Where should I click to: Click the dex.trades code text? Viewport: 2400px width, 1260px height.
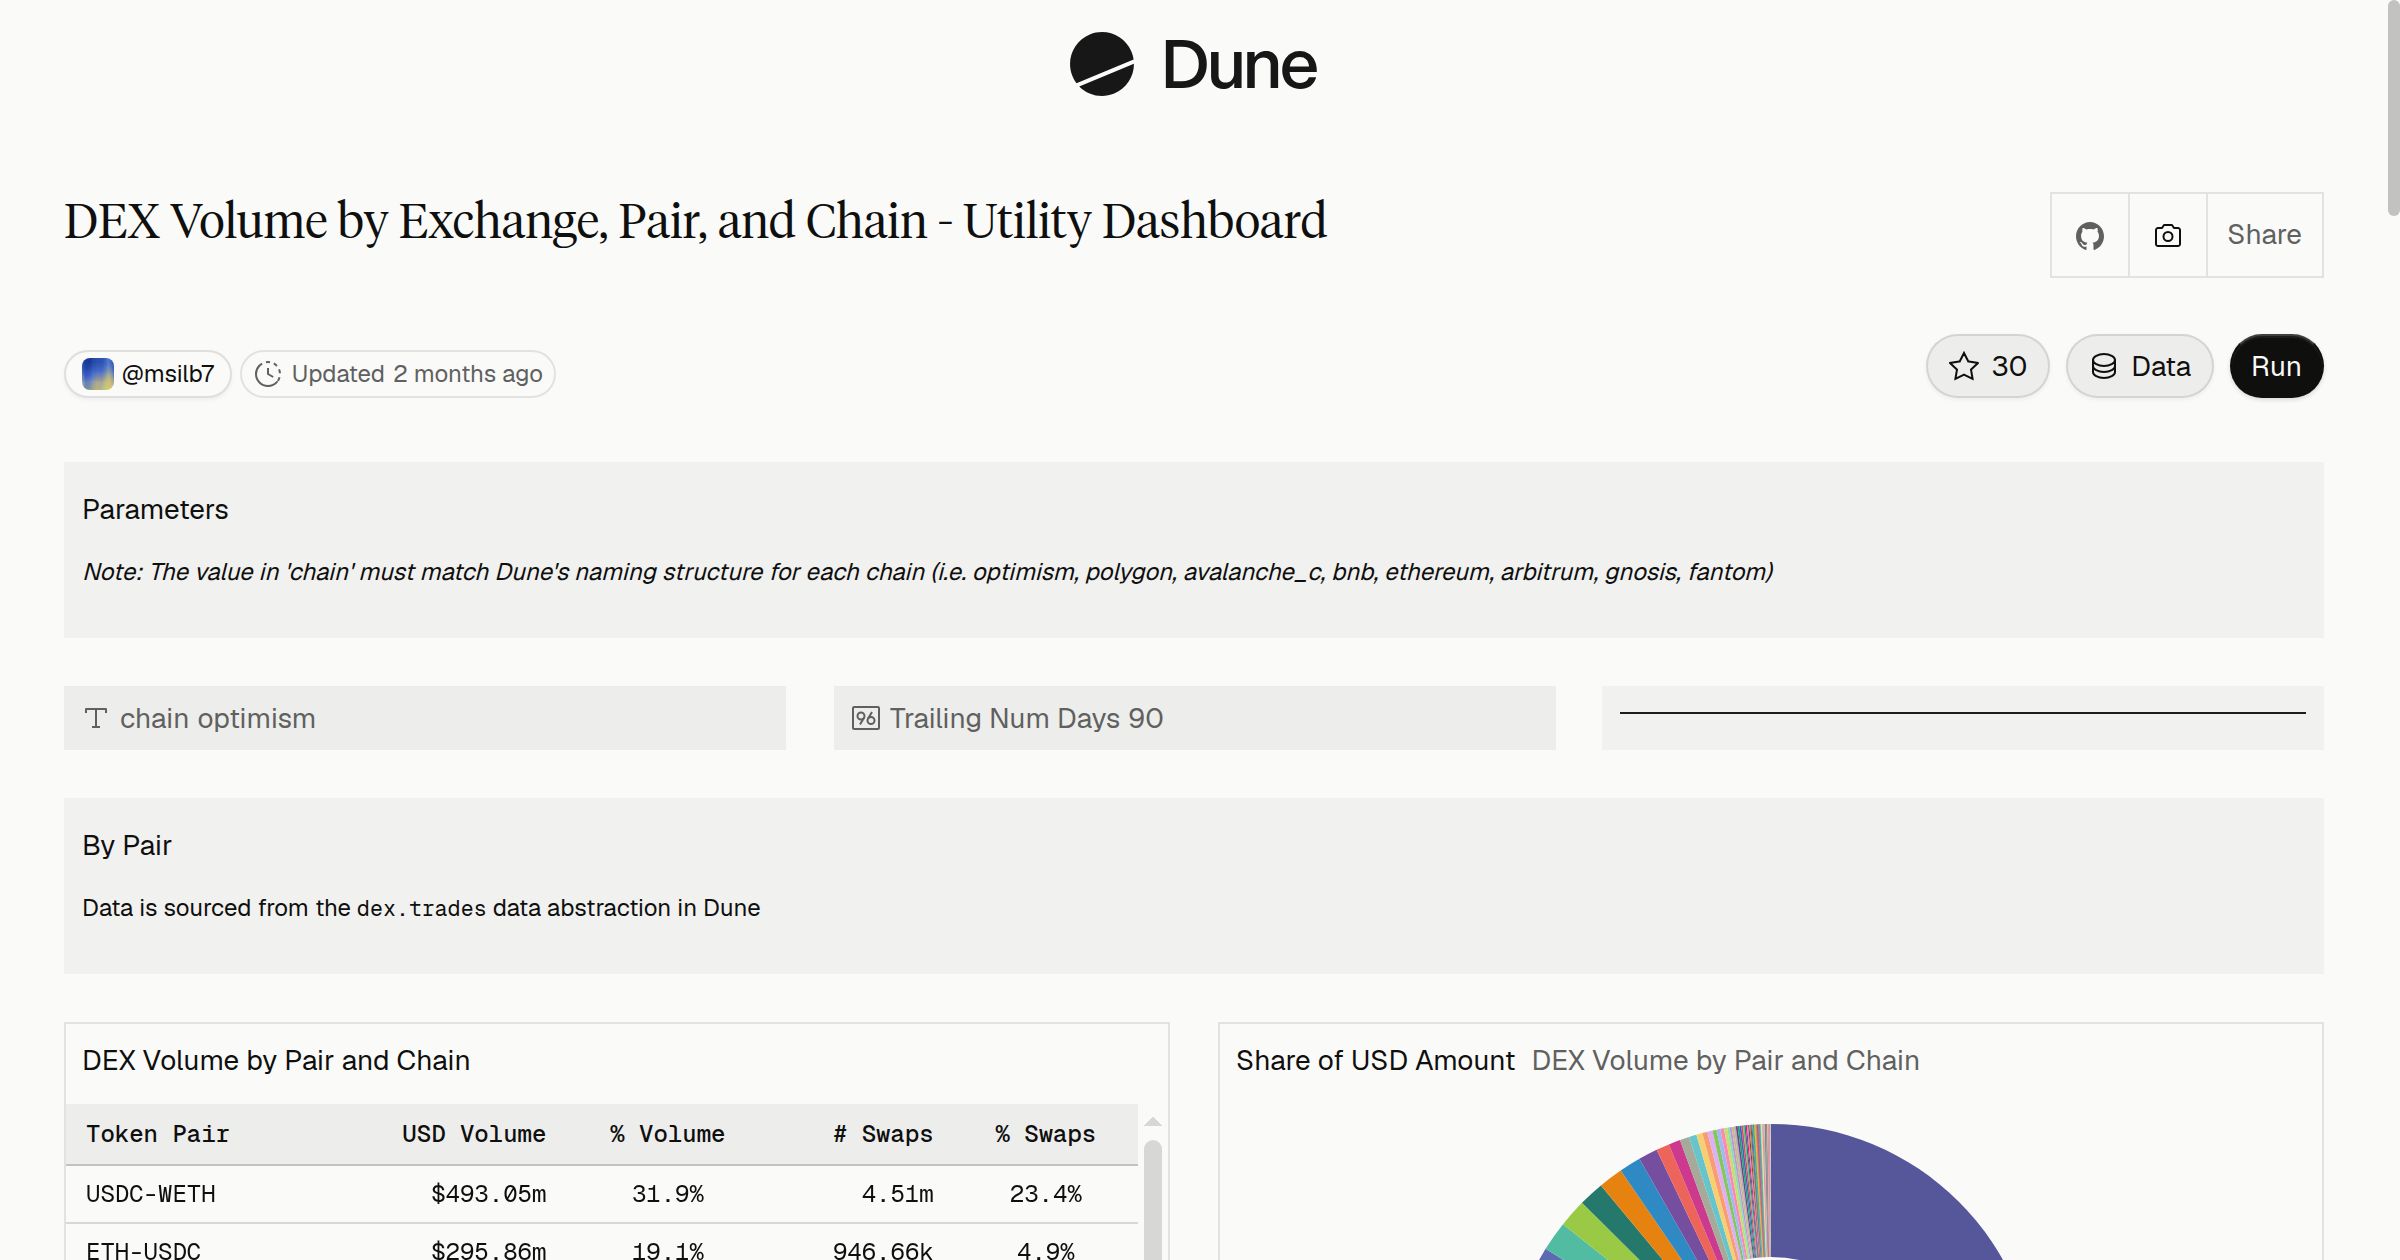tap(421, 908)
